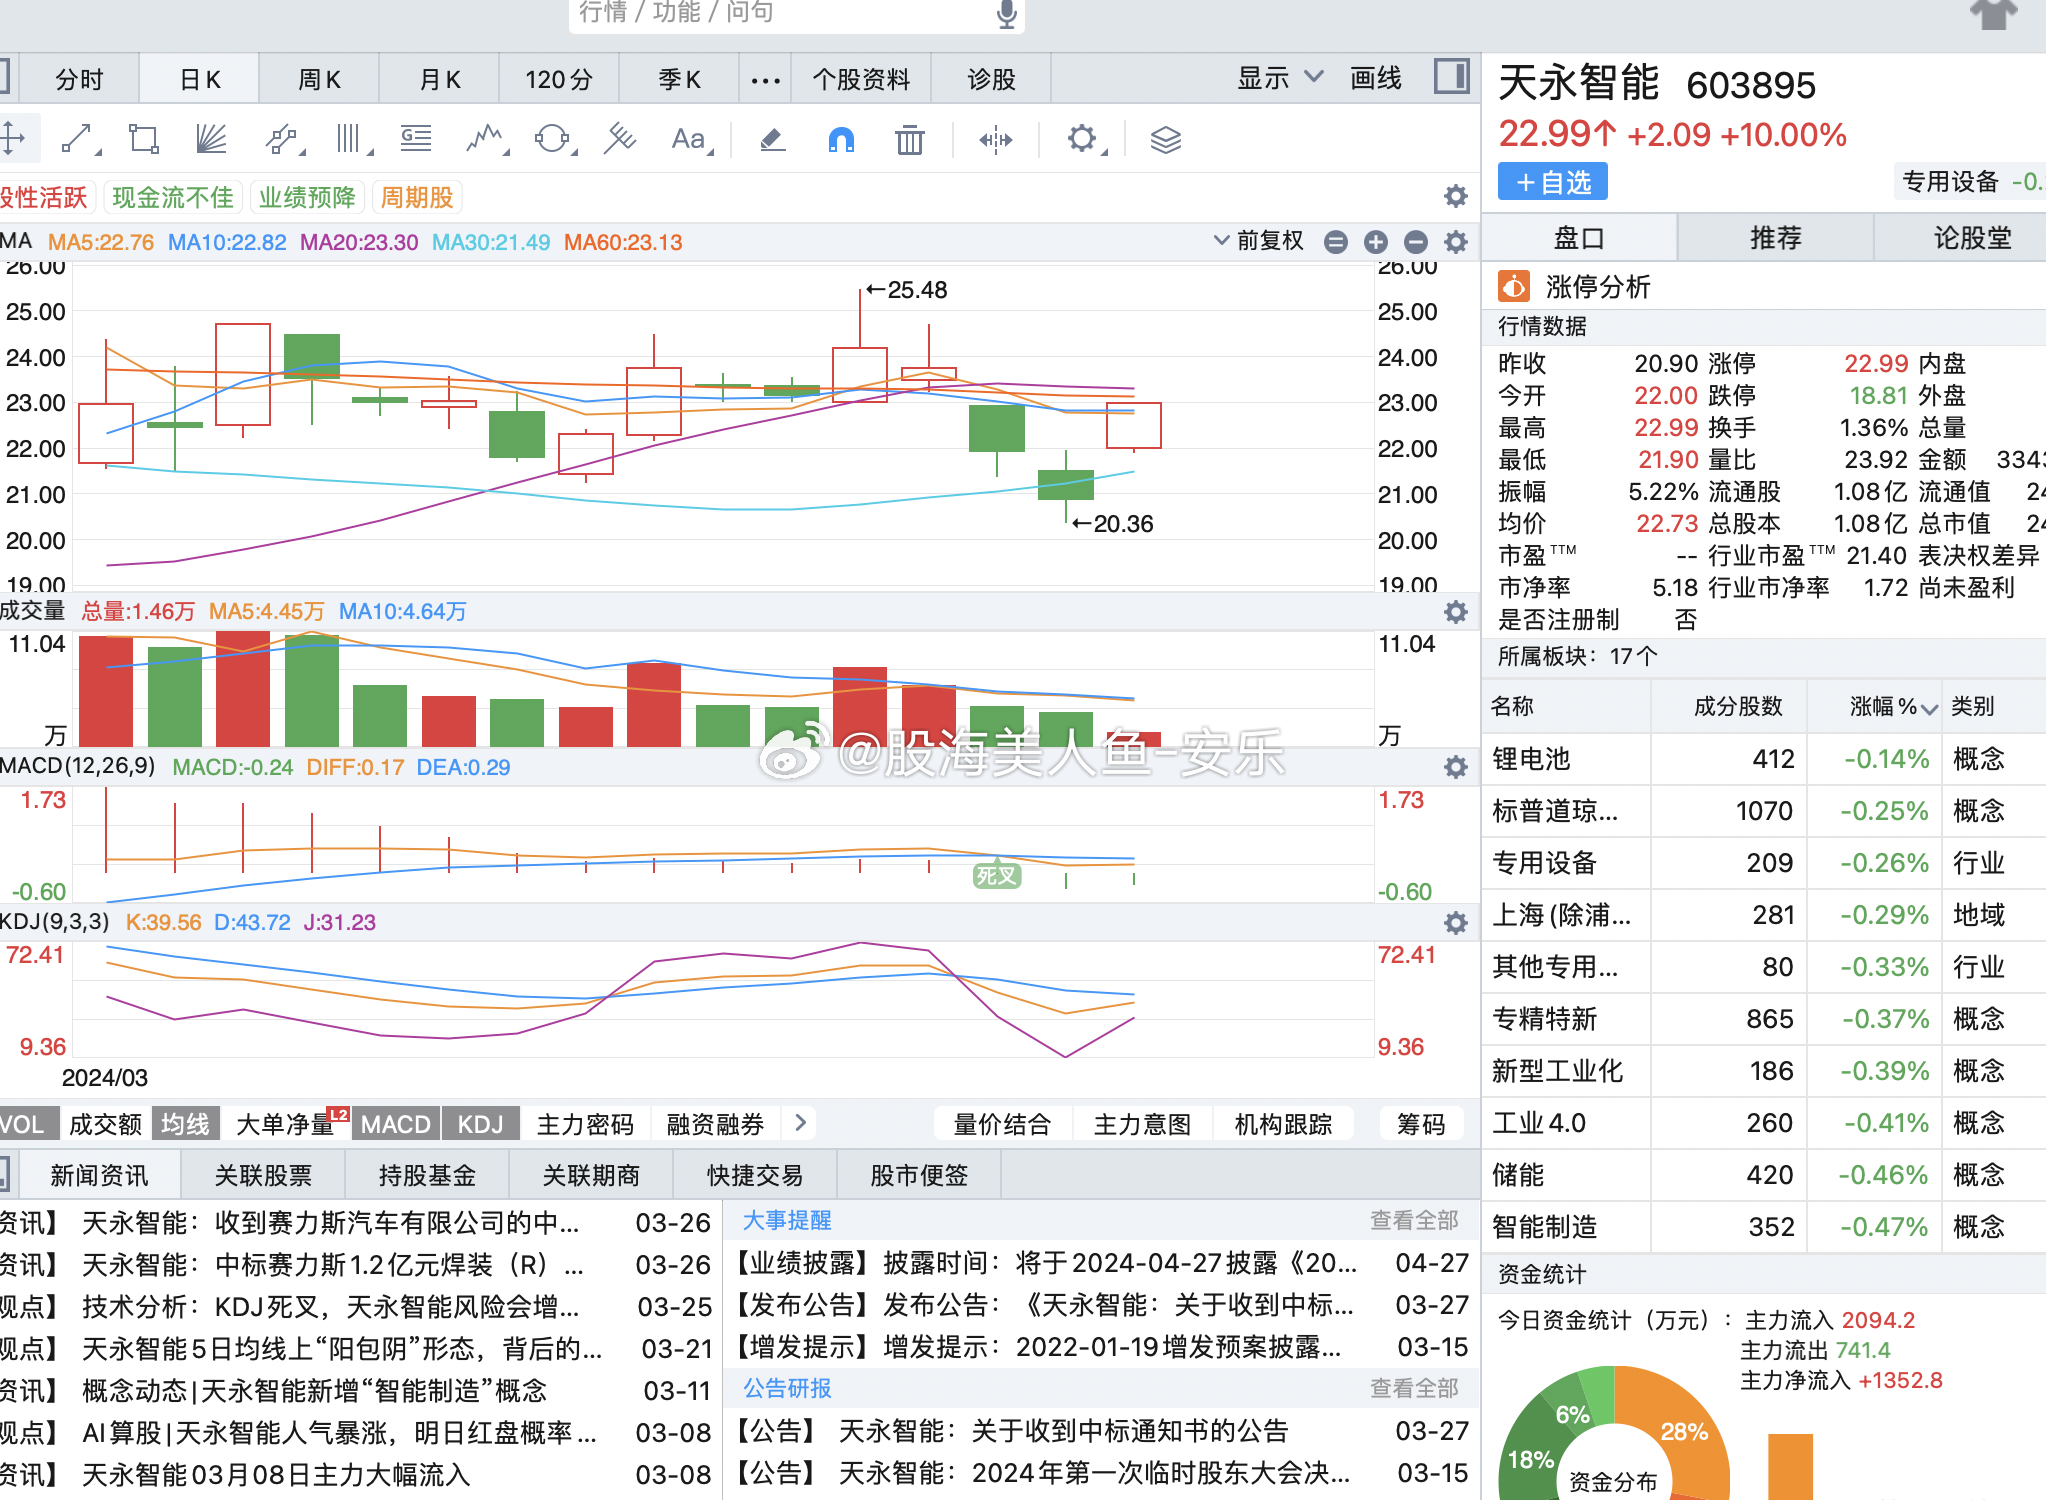2046x1500 pixels.
Task: Switch to the 周K chart tab
Action: [319, 79]
